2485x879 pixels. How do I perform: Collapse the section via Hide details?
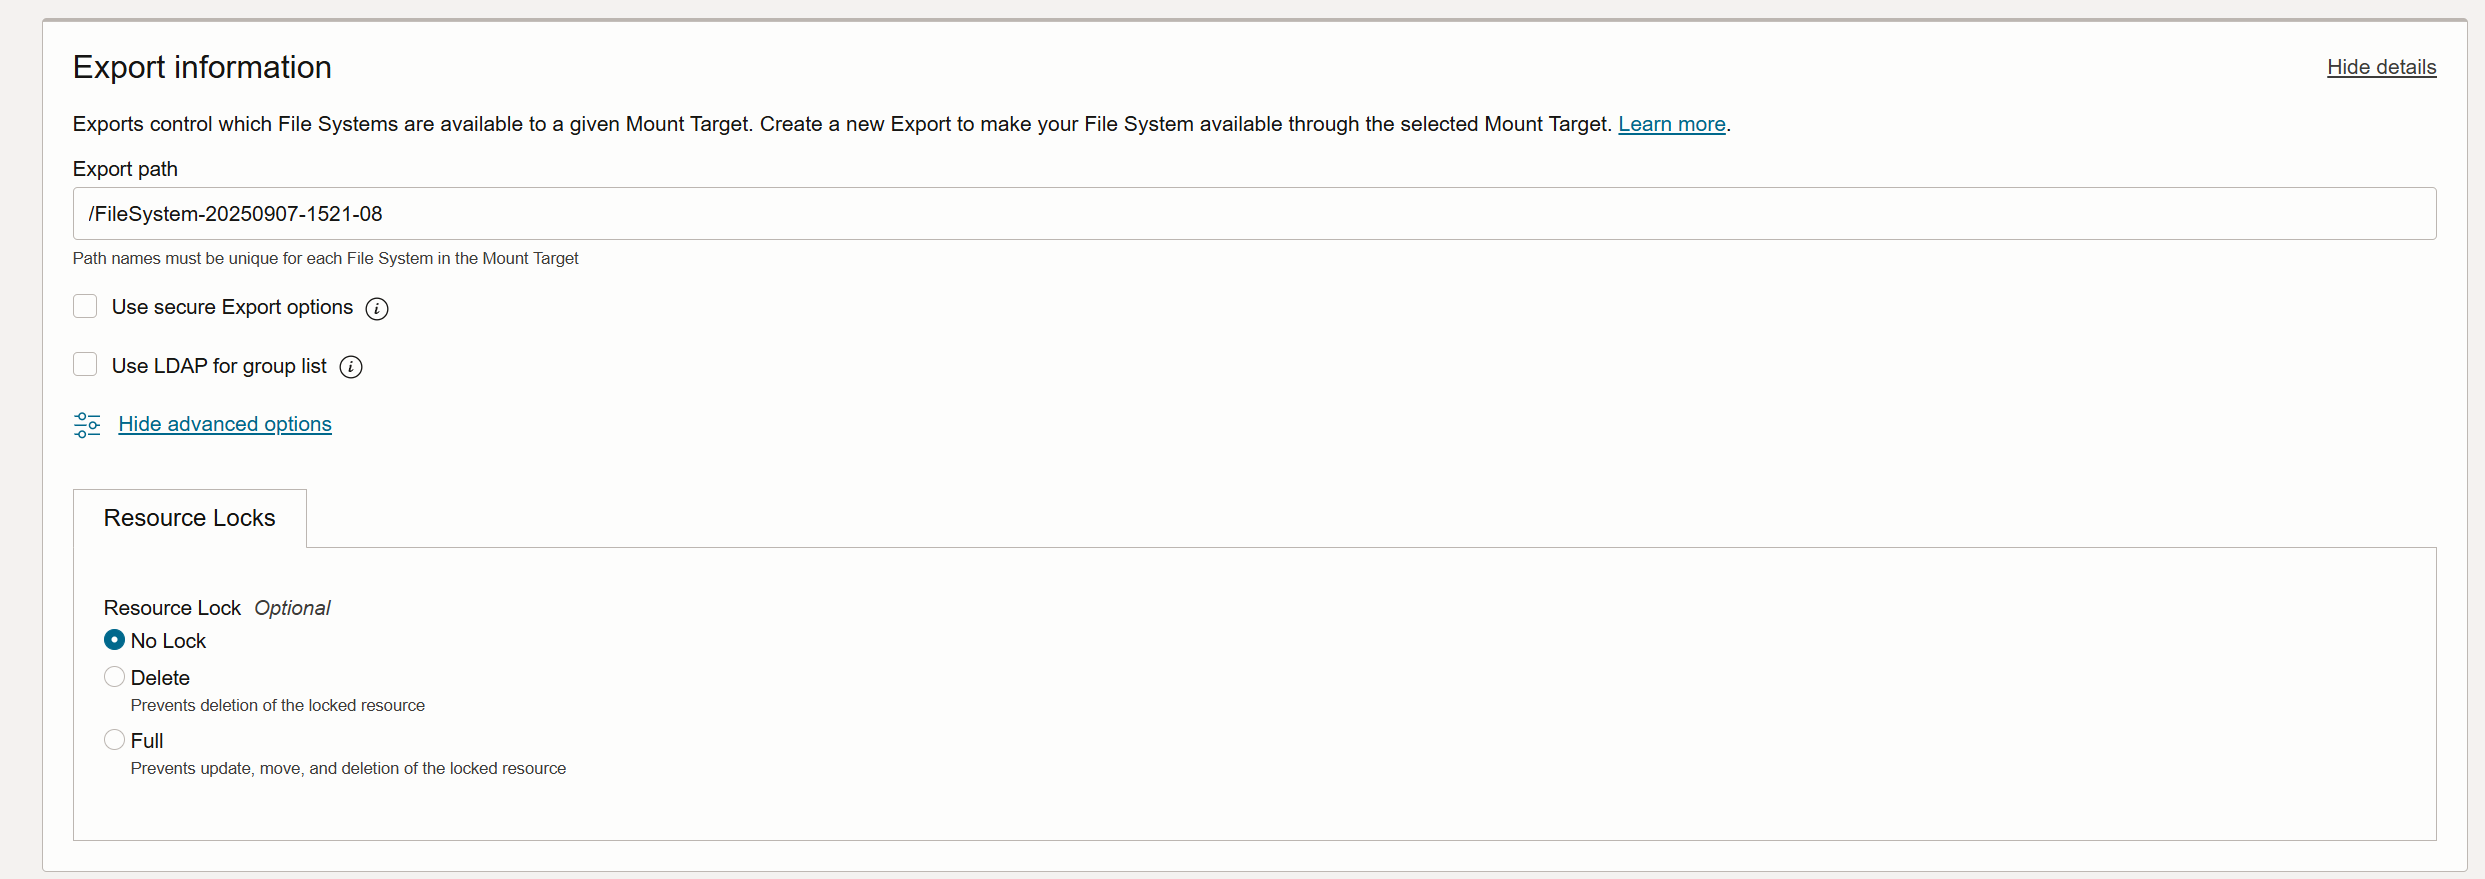(x=2381, y=67)
